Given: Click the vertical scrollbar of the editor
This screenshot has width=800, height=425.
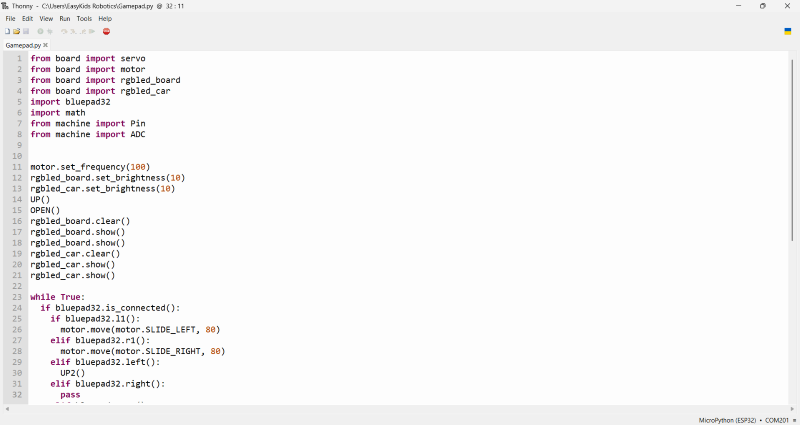Looking at the screenshot, I should [x=794, y=150].
